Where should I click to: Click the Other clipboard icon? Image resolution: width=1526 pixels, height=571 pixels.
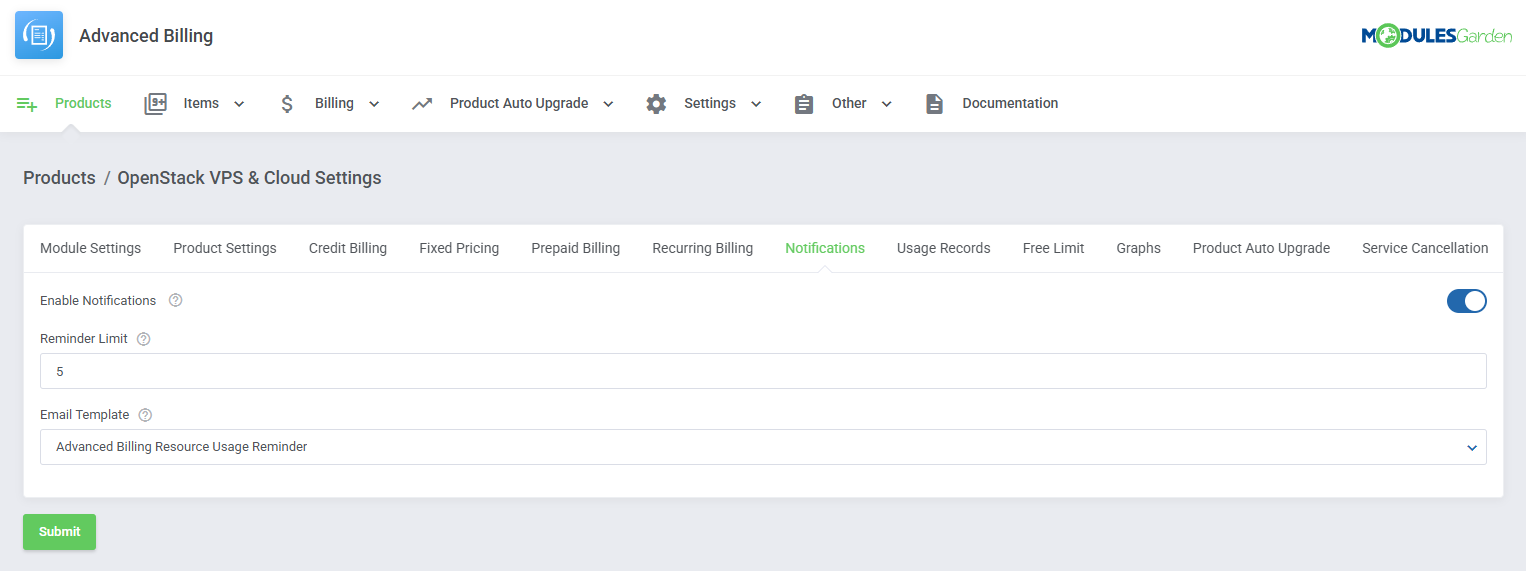click(x=804, y=104)
